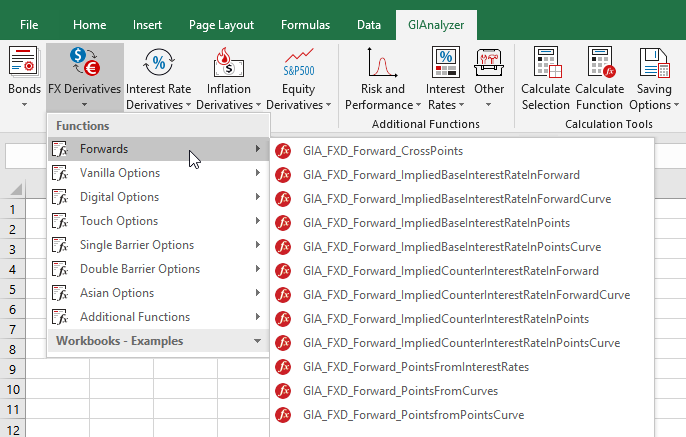Click the fx icon beside Touch Options
The width and height of the screenshot is (686, 437).
(x=60, y=221)
